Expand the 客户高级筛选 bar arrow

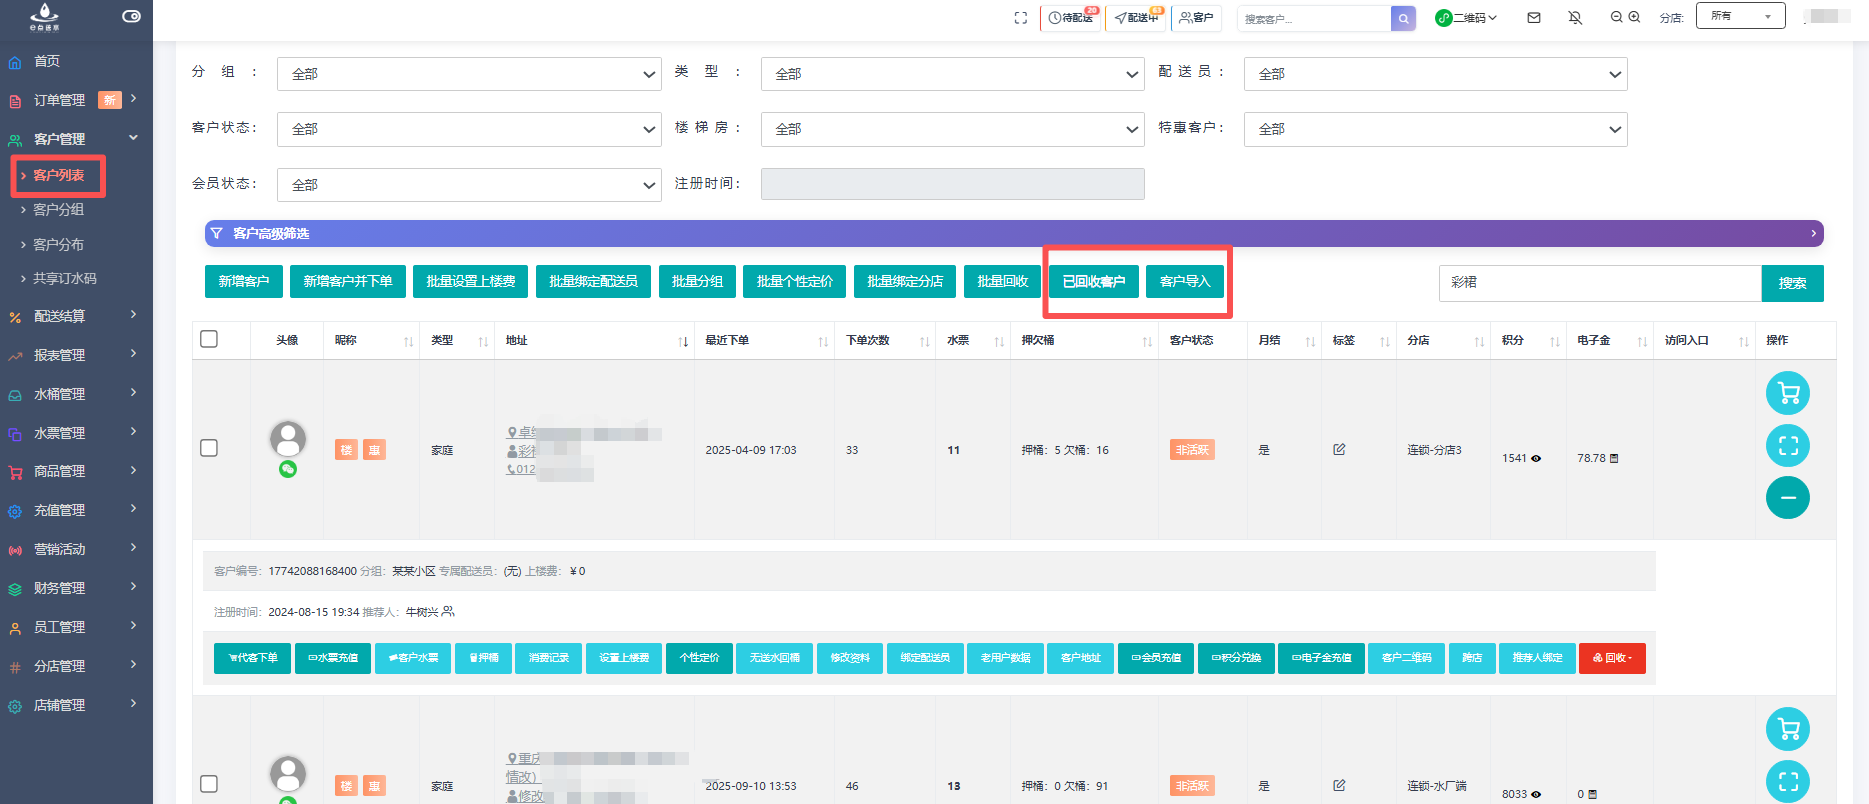click(x=1813, y=233)
